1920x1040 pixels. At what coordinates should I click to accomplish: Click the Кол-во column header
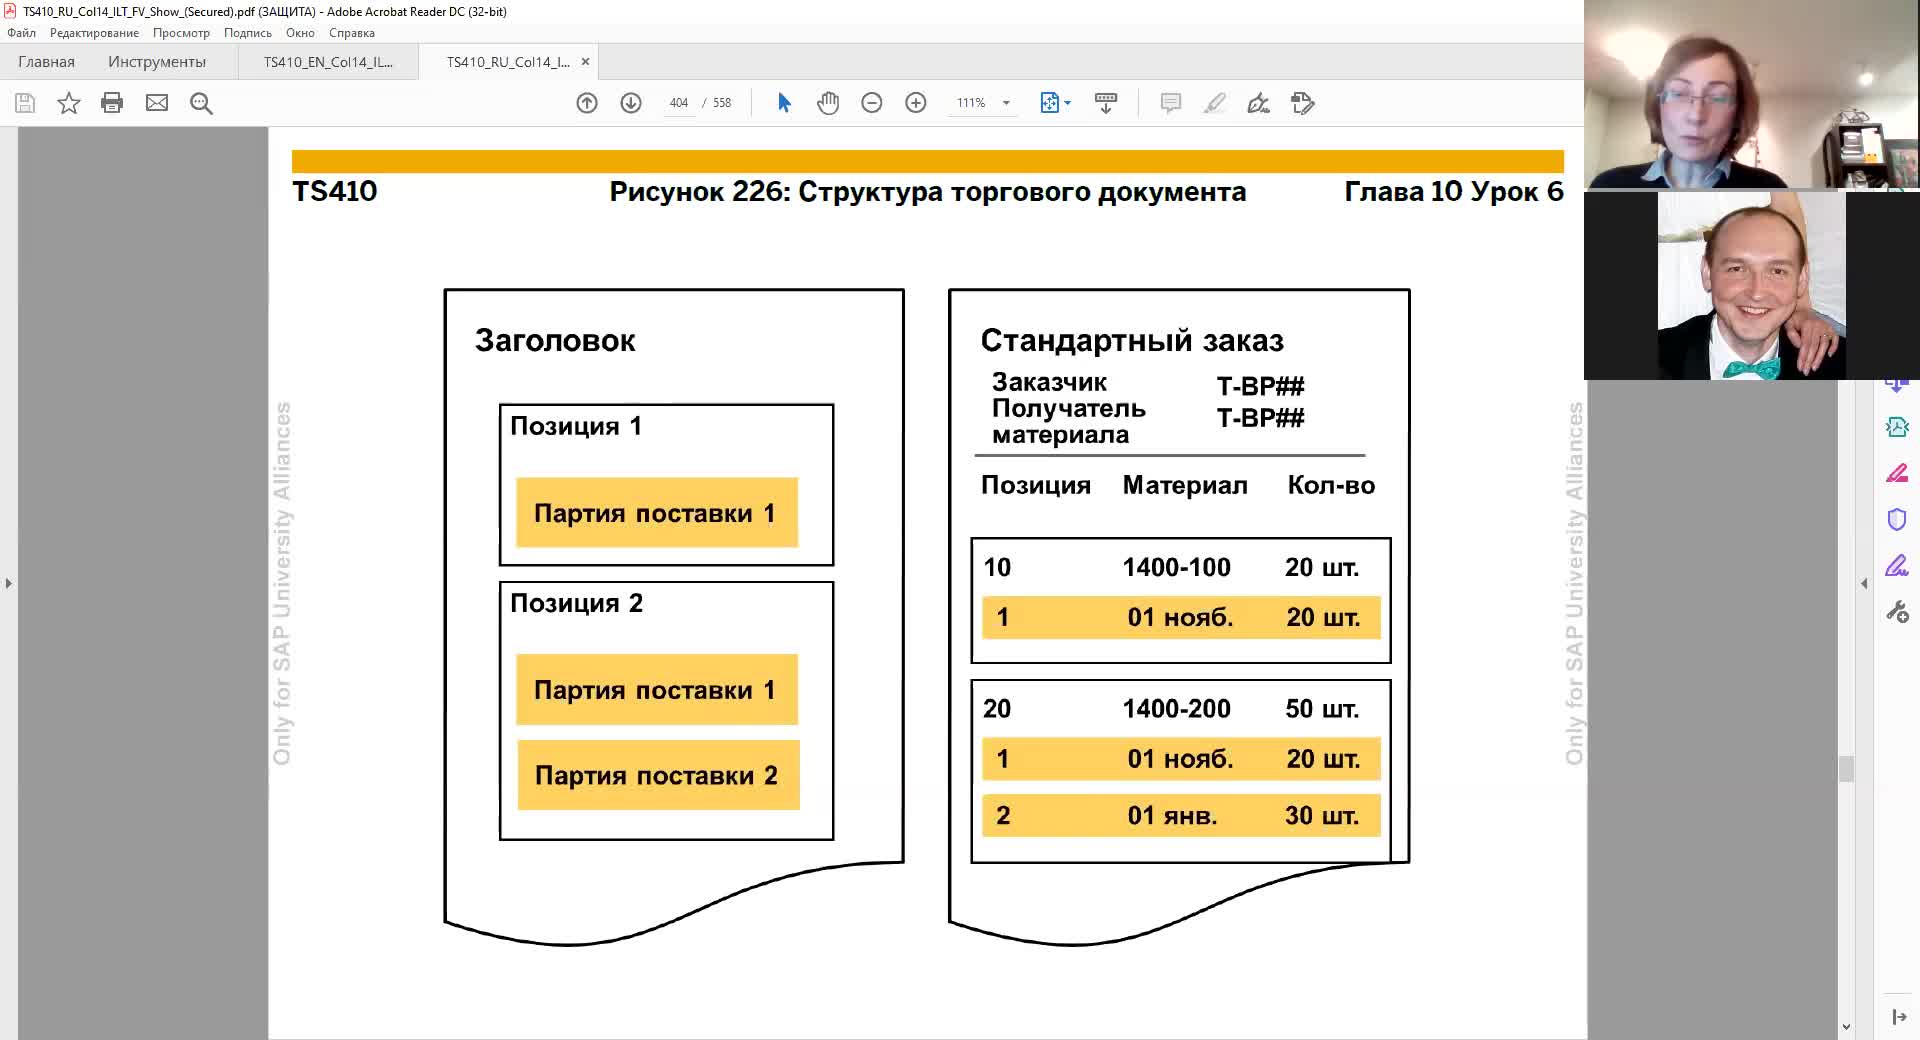pos(1331,485)
